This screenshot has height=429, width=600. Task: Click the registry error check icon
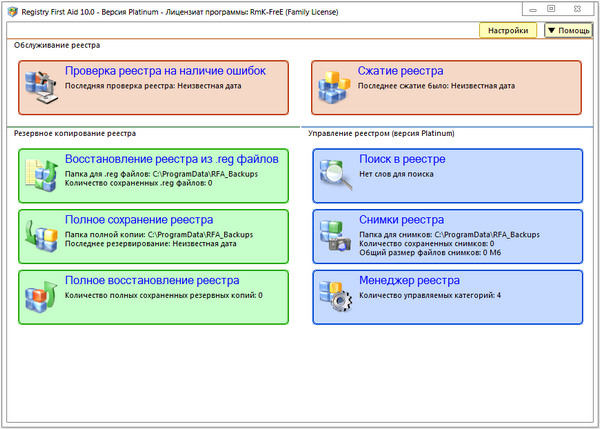coord(42,87)
